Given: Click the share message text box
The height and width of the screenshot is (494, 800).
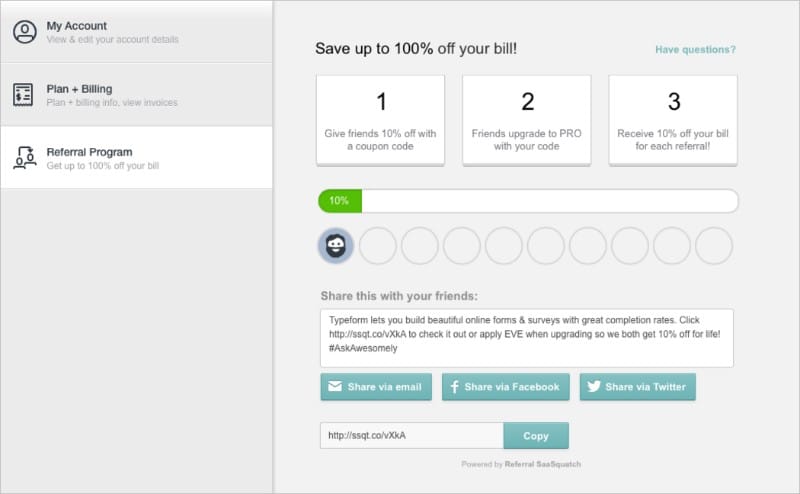Looking at the screenshot, I should [527, 338].
